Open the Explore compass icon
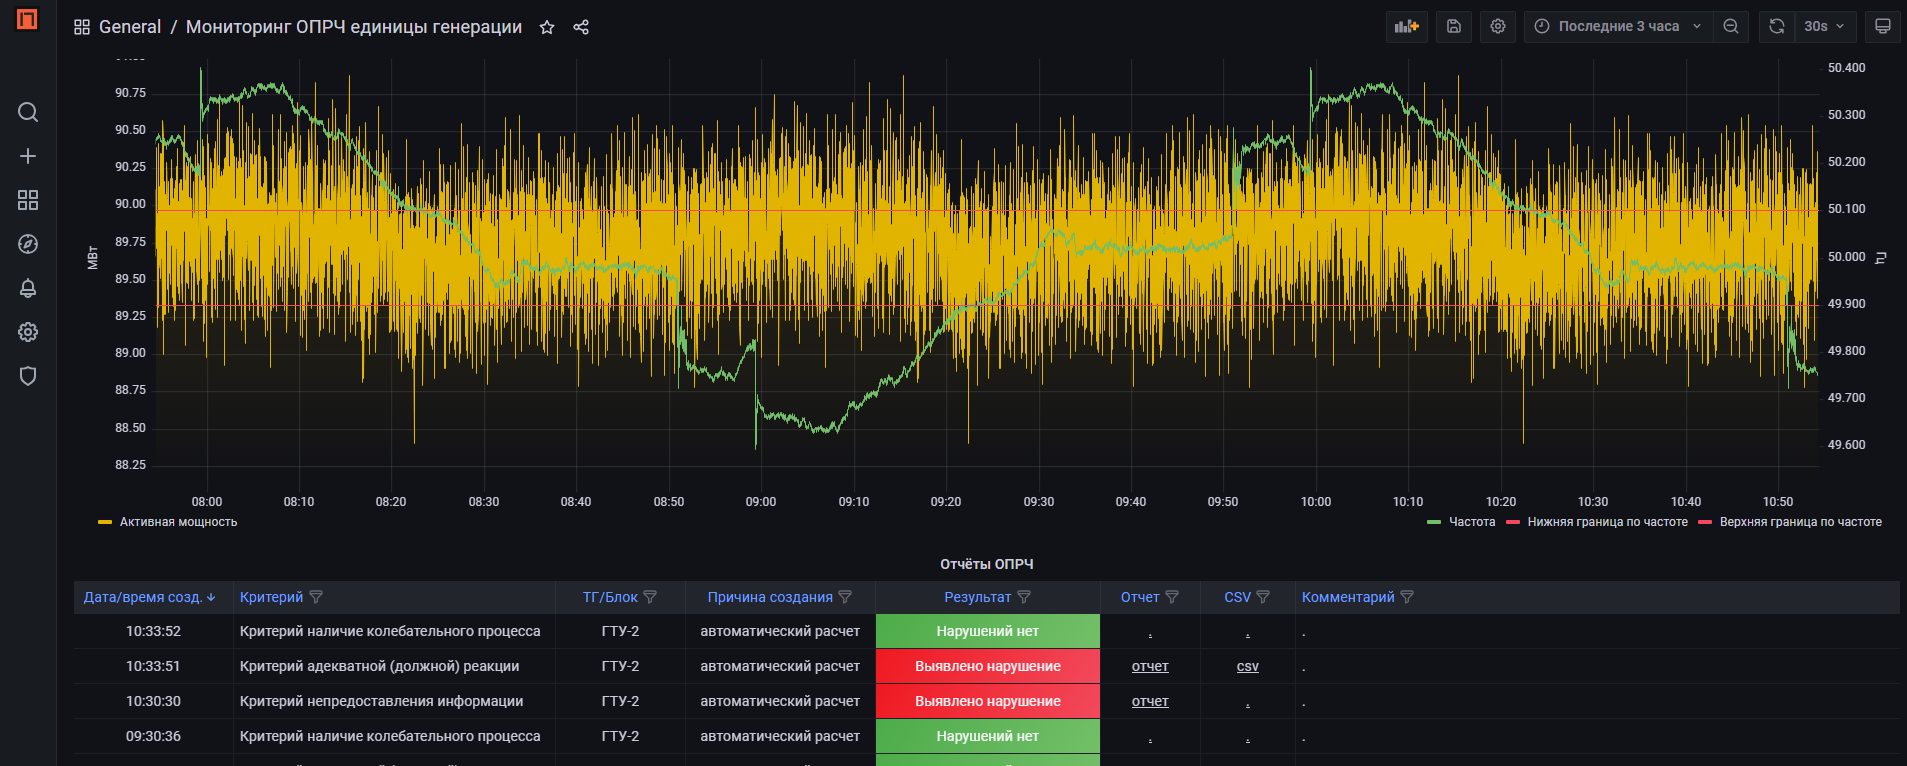The image size is (1907, 766). tap(28, 244)
